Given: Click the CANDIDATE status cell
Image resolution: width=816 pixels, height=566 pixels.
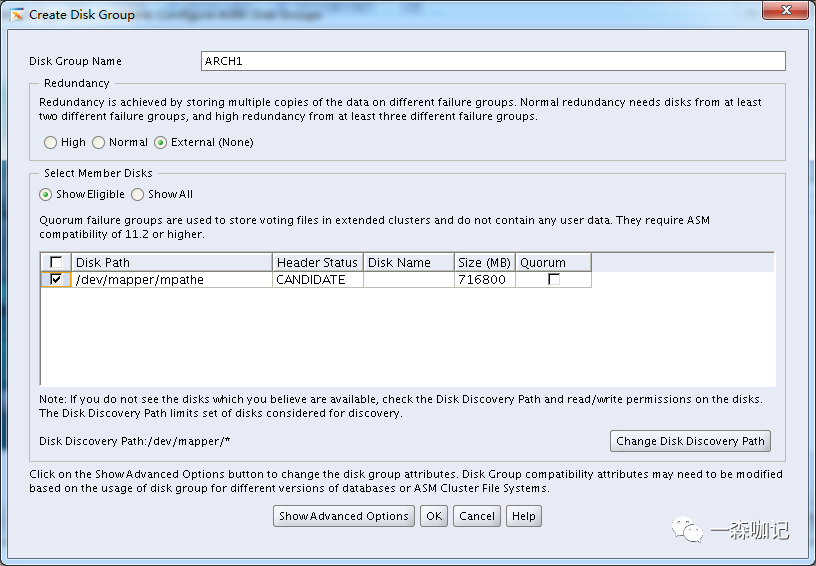Looking at the screenshot, I should click(x=317, y=279).
